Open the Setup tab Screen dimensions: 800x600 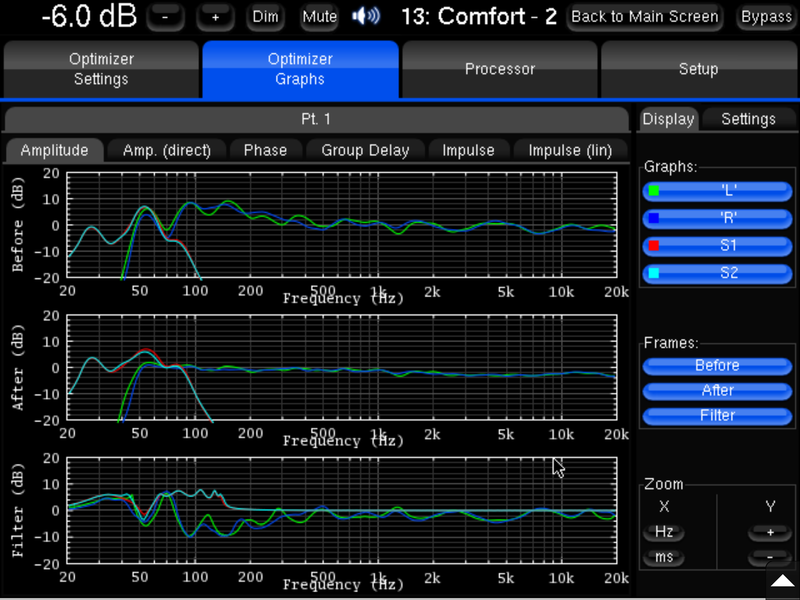click(x=698, y=69)
